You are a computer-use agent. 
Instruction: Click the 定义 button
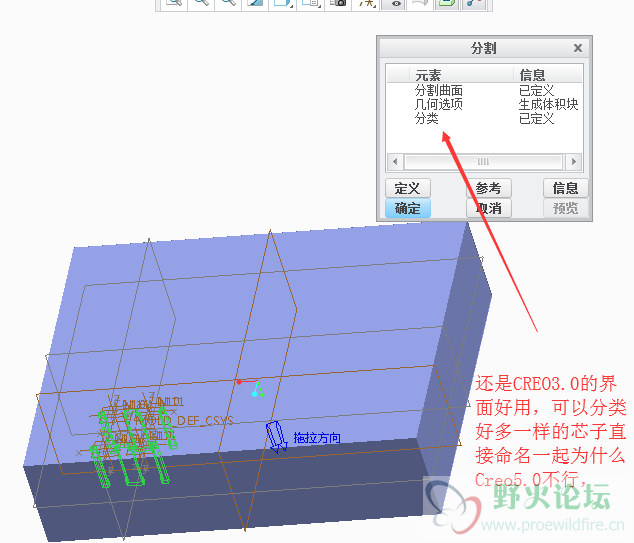tap(408, 188)
